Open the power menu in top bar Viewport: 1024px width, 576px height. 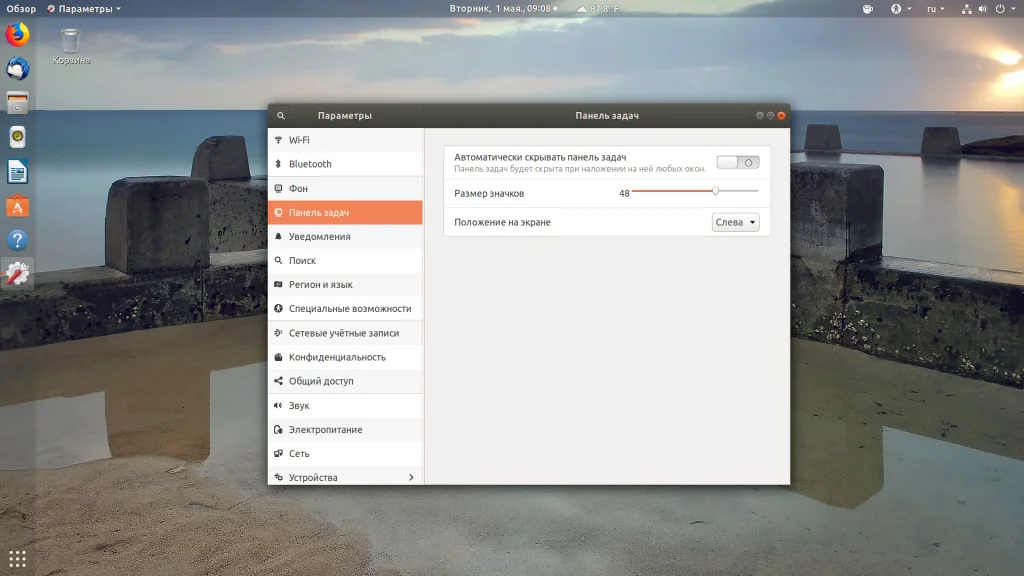[1004, 8]
